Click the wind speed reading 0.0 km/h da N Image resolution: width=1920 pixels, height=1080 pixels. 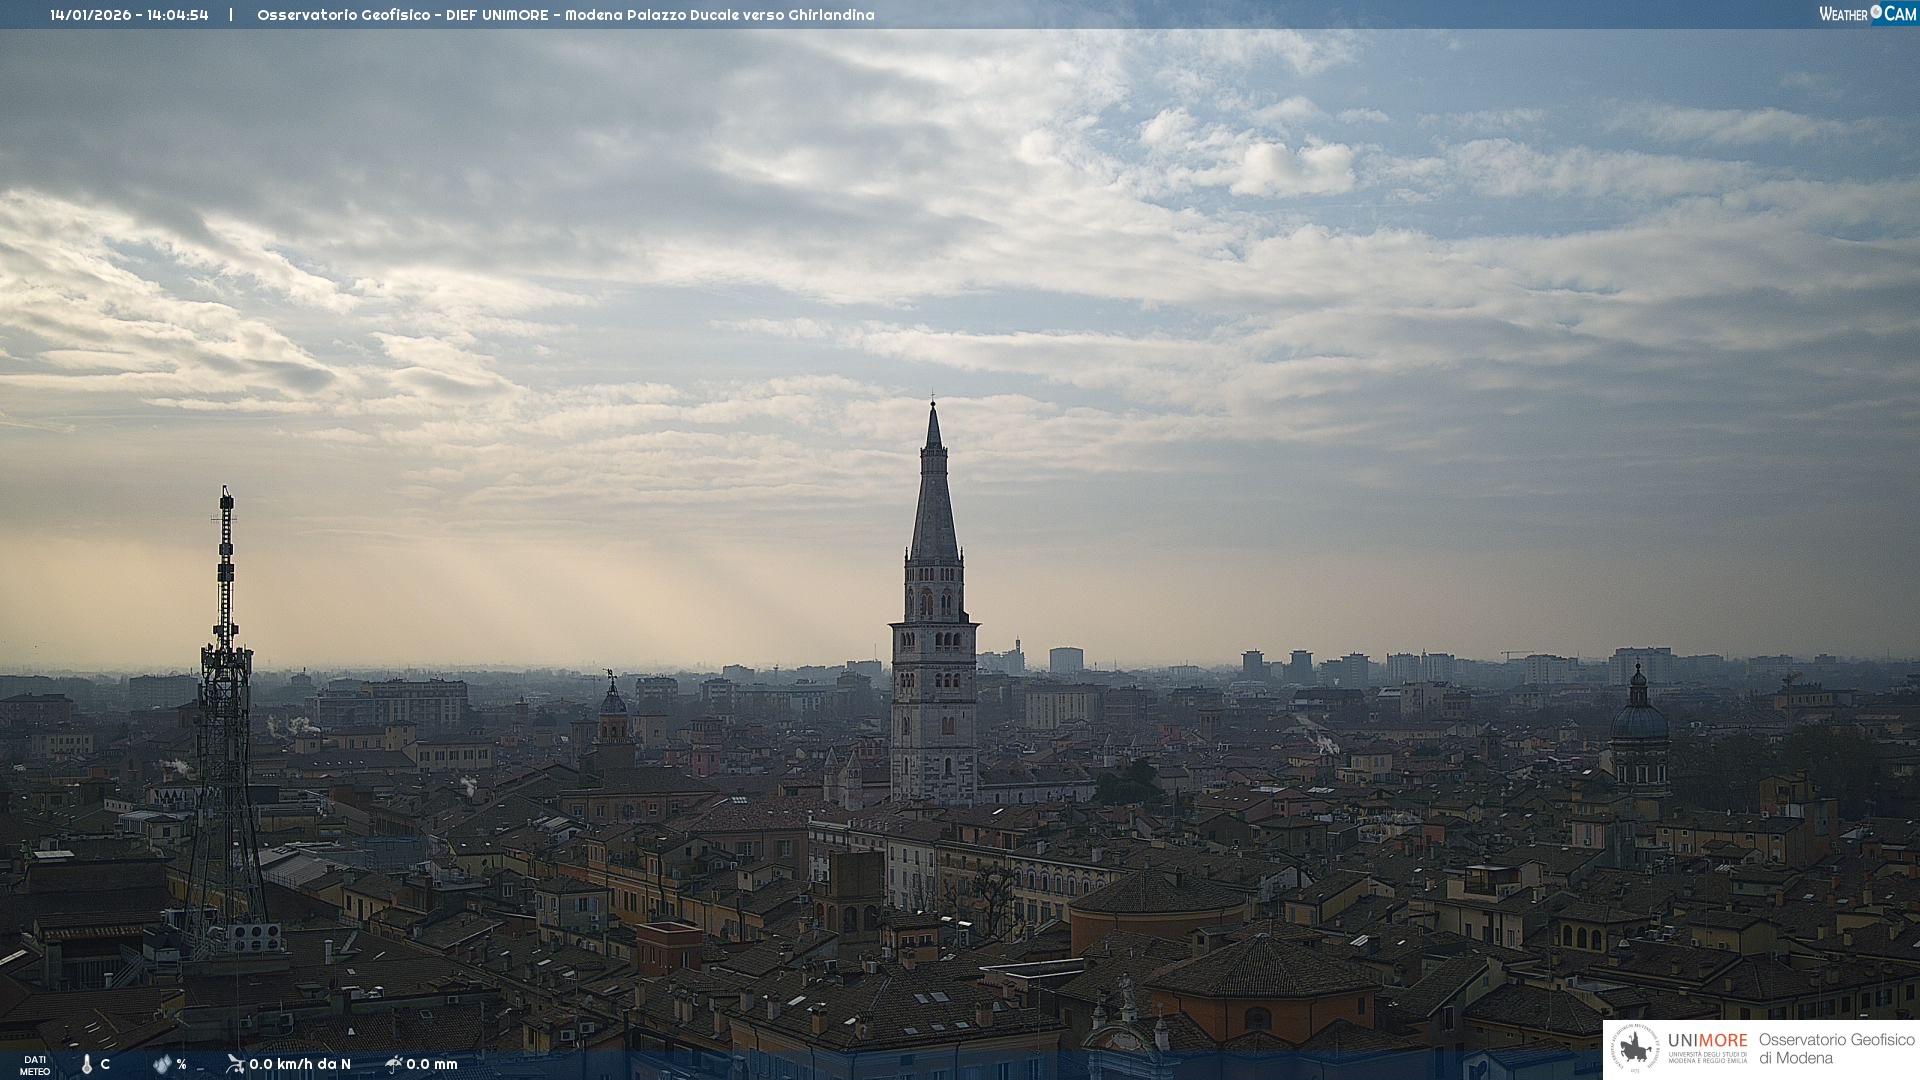[x=300, y=1064]
